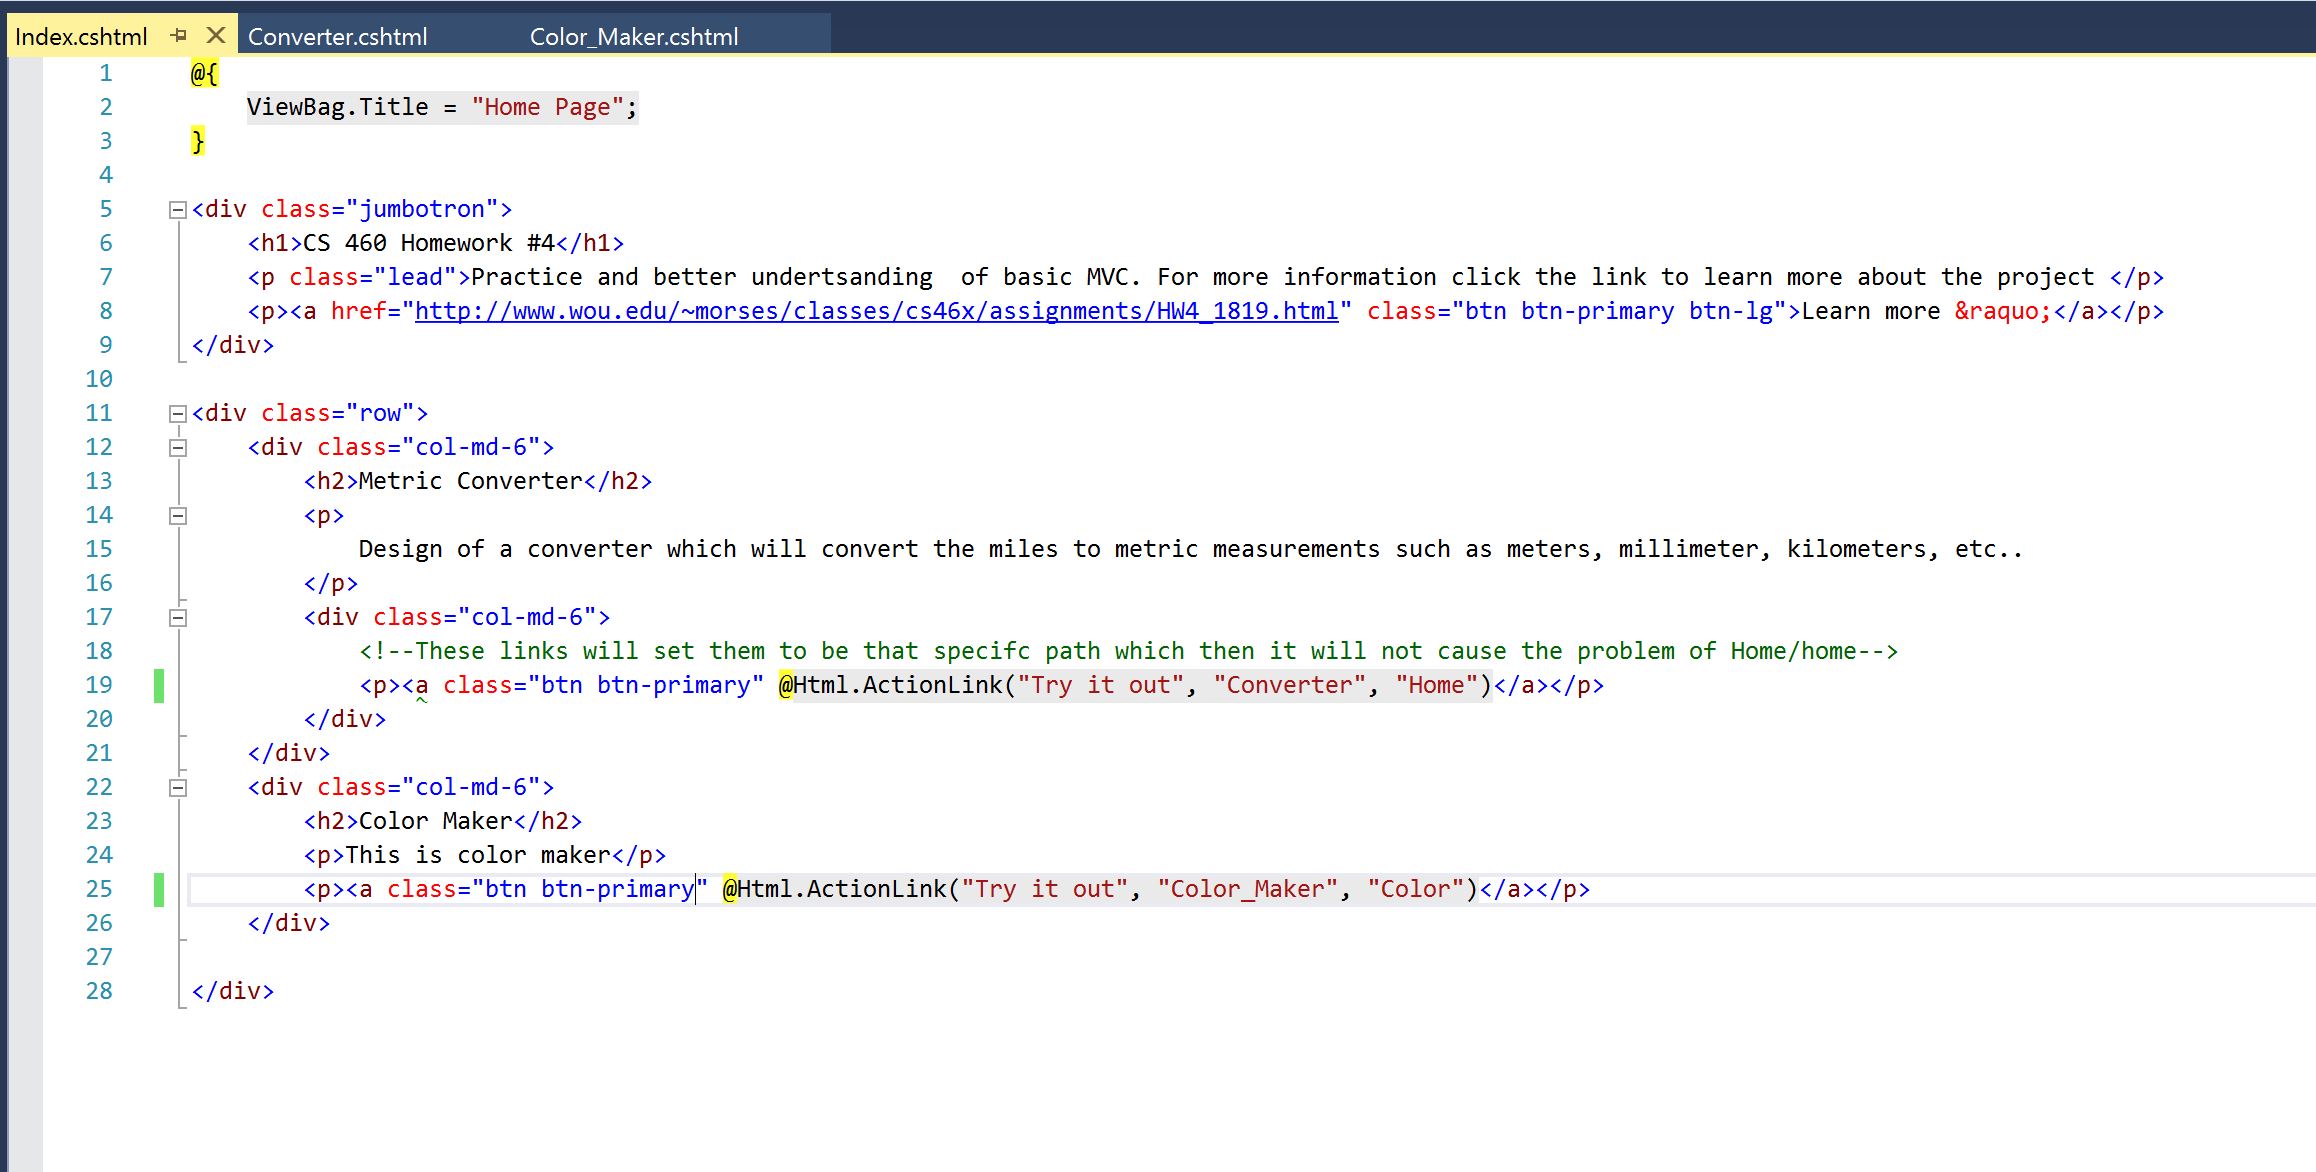Click the "lead" class value on line 7
Viewport: 2316px width, 1172px height.
tap(421, 277)
